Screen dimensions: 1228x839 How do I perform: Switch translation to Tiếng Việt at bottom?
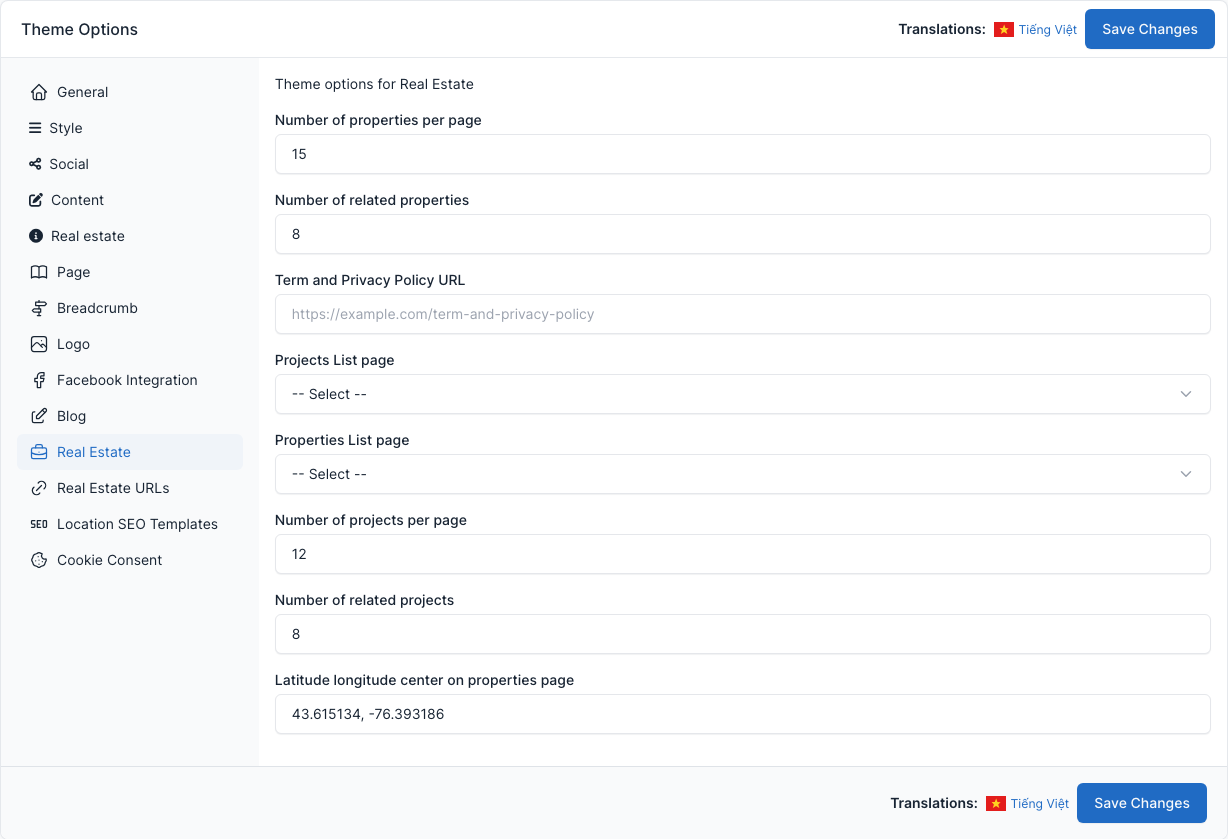1040,804
